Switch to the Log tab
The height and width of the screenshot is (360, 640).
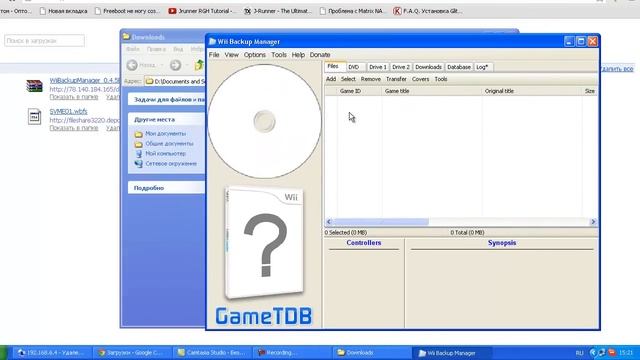click(482, 67)
